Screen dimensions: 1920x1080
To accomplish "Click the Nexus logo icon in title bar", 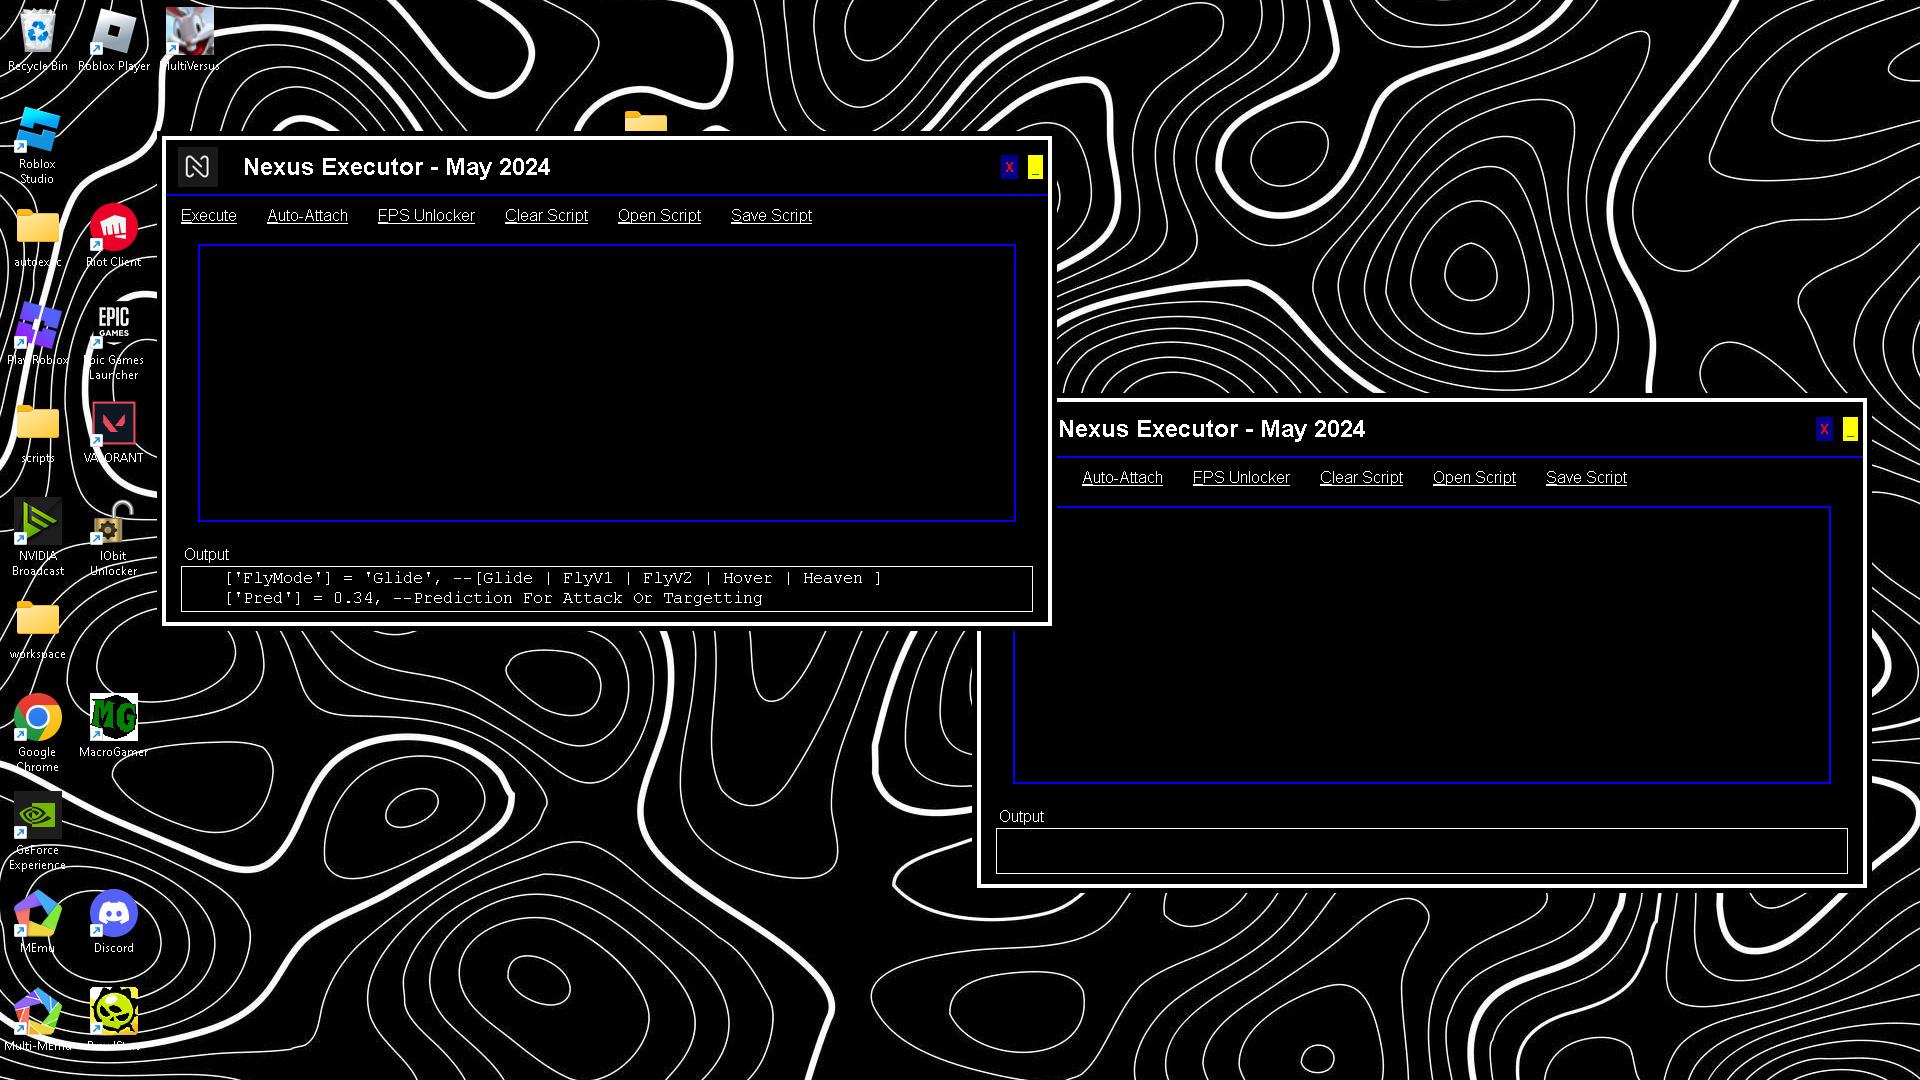I will click(x=198, y=167).
